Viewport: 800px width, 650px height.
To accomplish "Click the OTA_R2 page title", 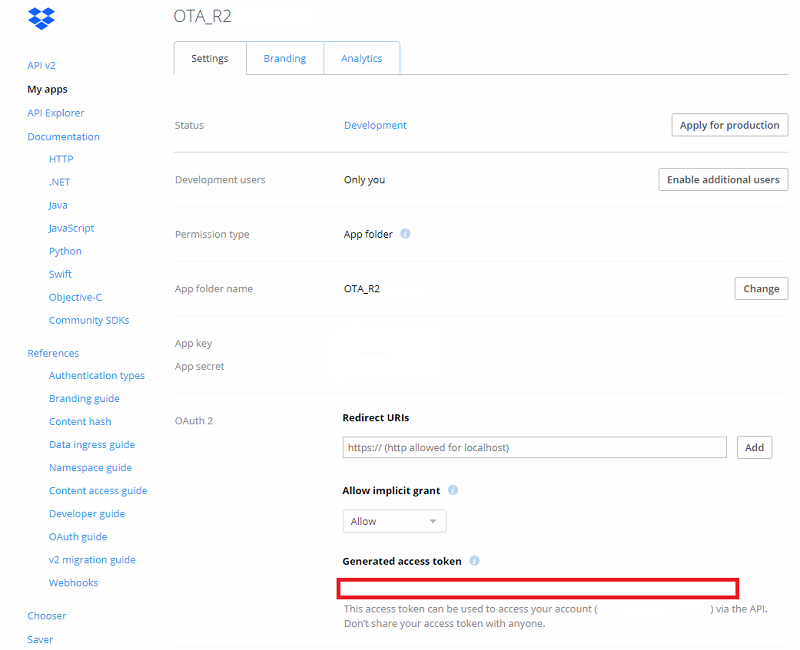I will [203, 16].
